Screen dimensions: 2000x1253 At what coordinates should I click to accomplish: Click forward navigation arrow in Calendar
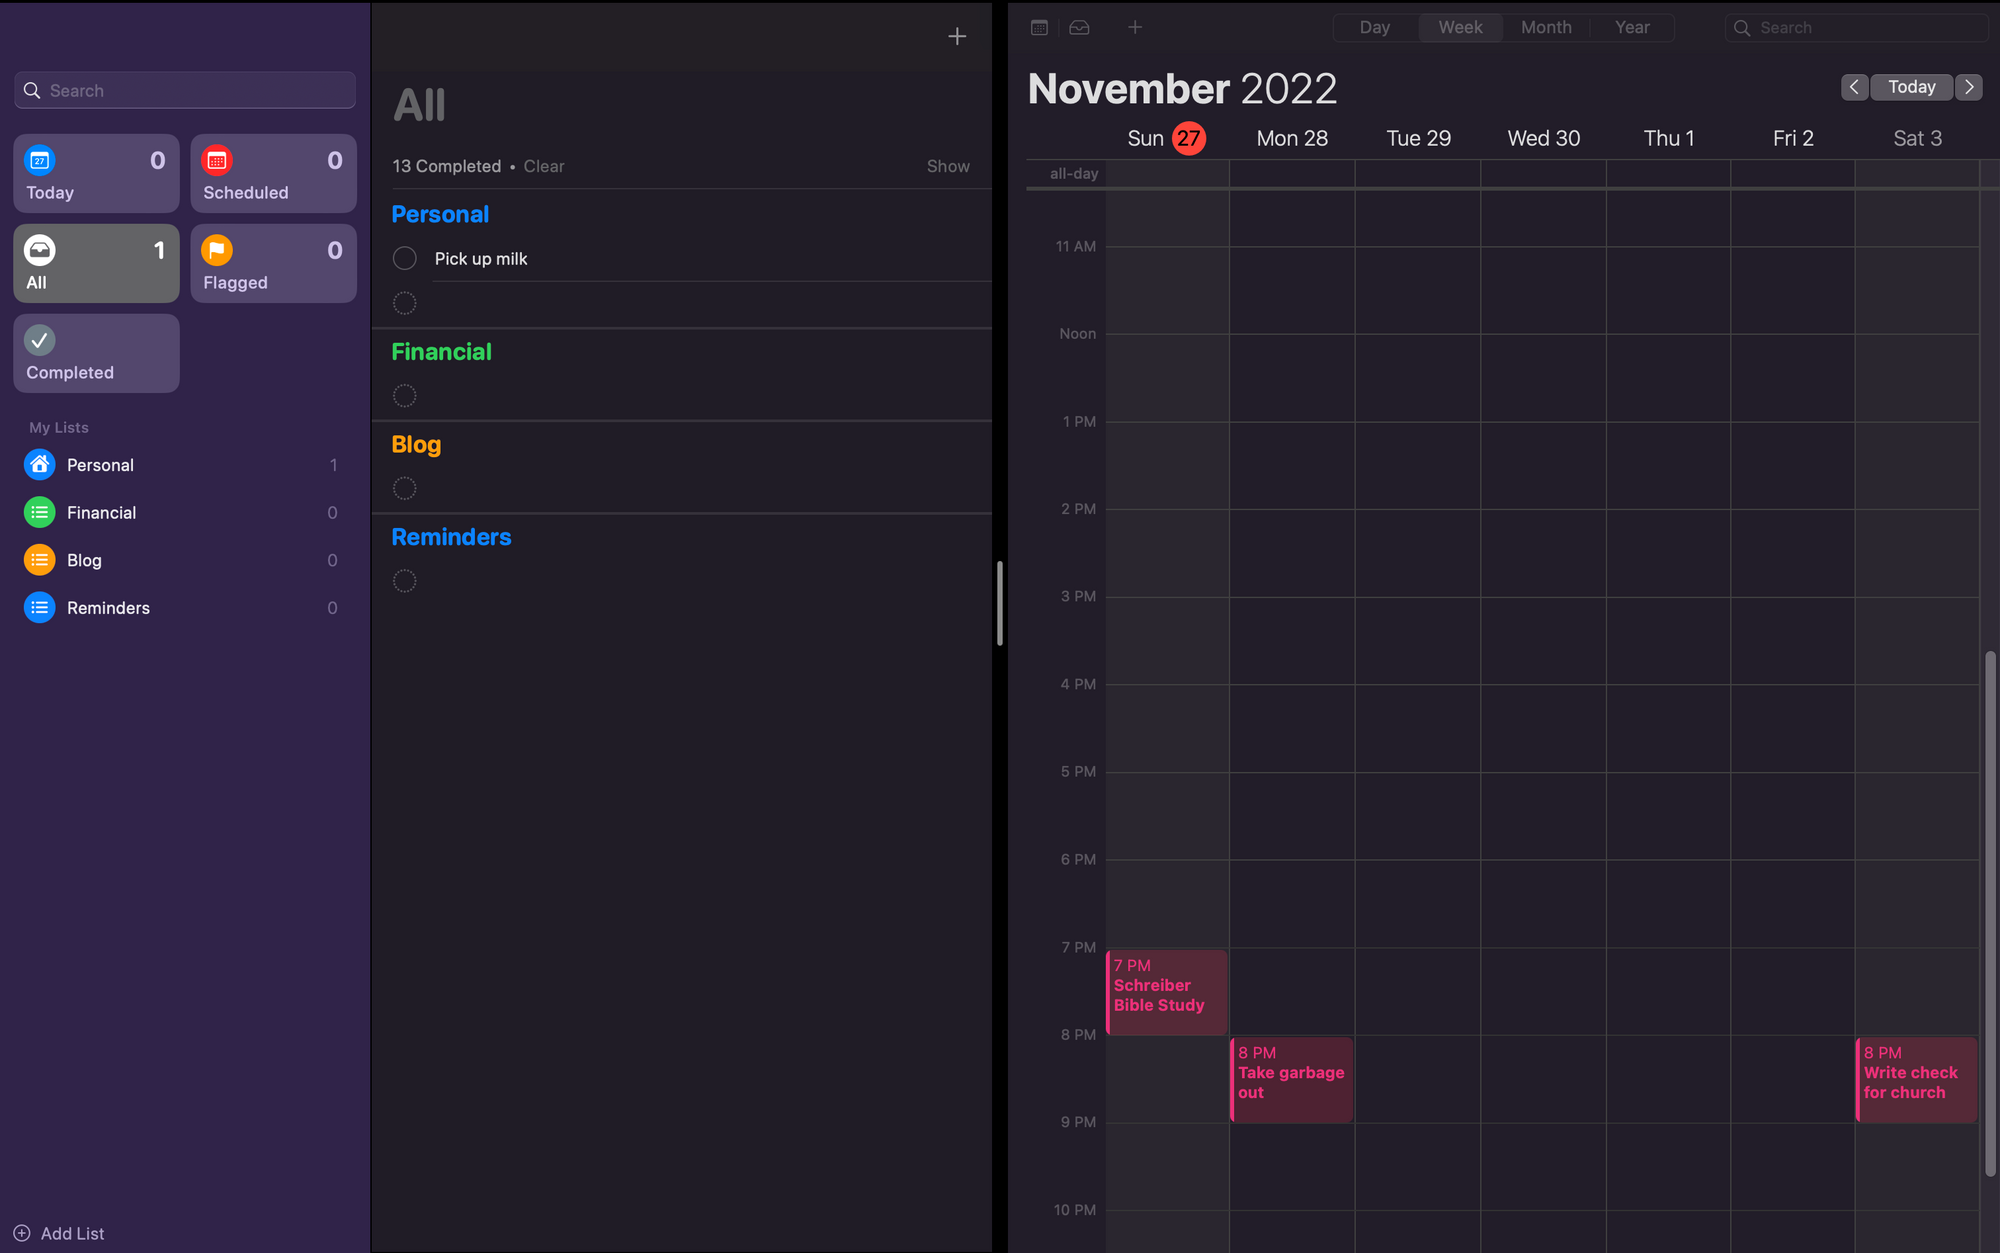click(1970, 87)
